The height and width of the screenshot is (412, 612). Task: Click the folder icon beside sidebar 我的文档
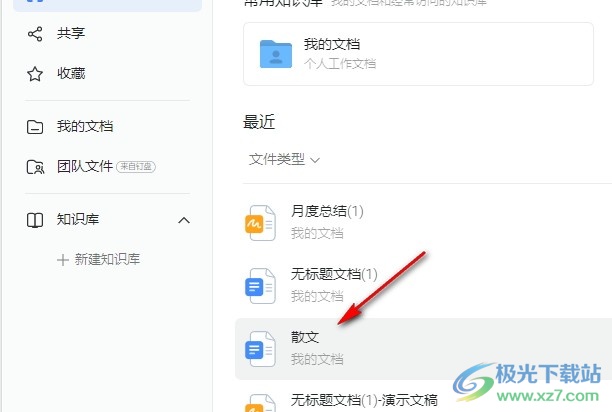click(35, 127)
